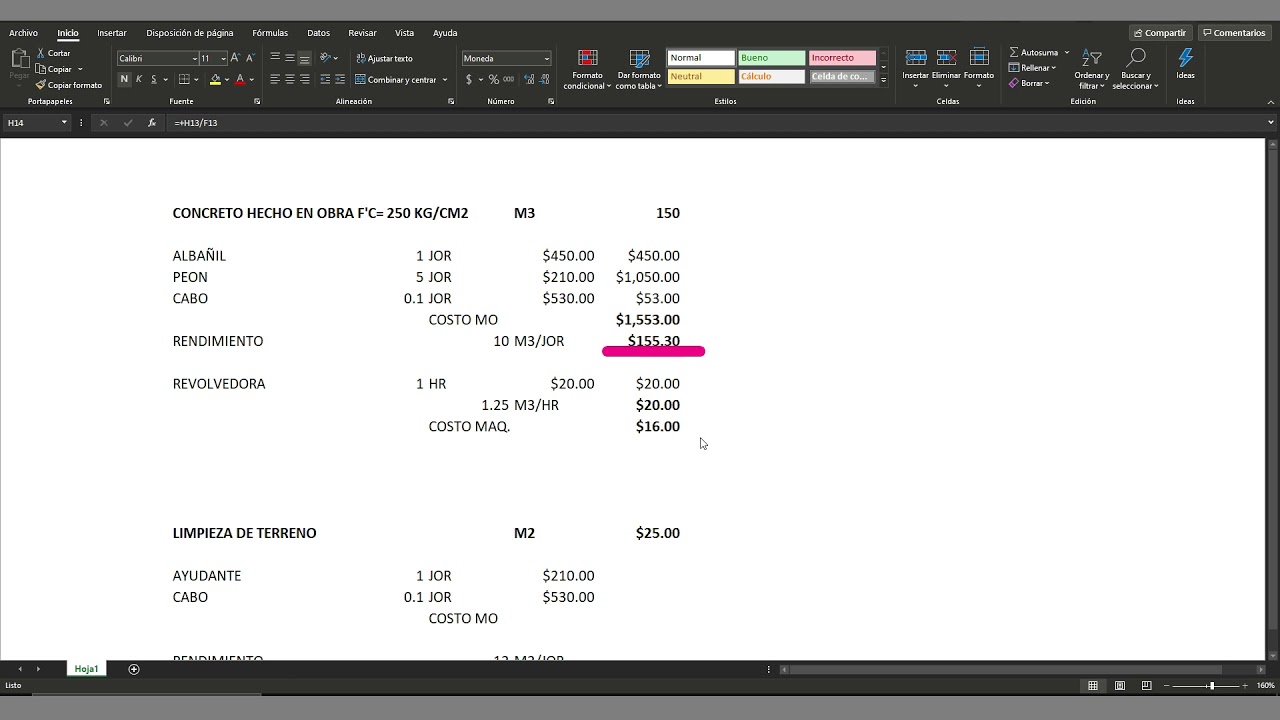Click the accounting number format $ icon
Image resolution: width=1280 pixels, height=720 pixels.
468,79
